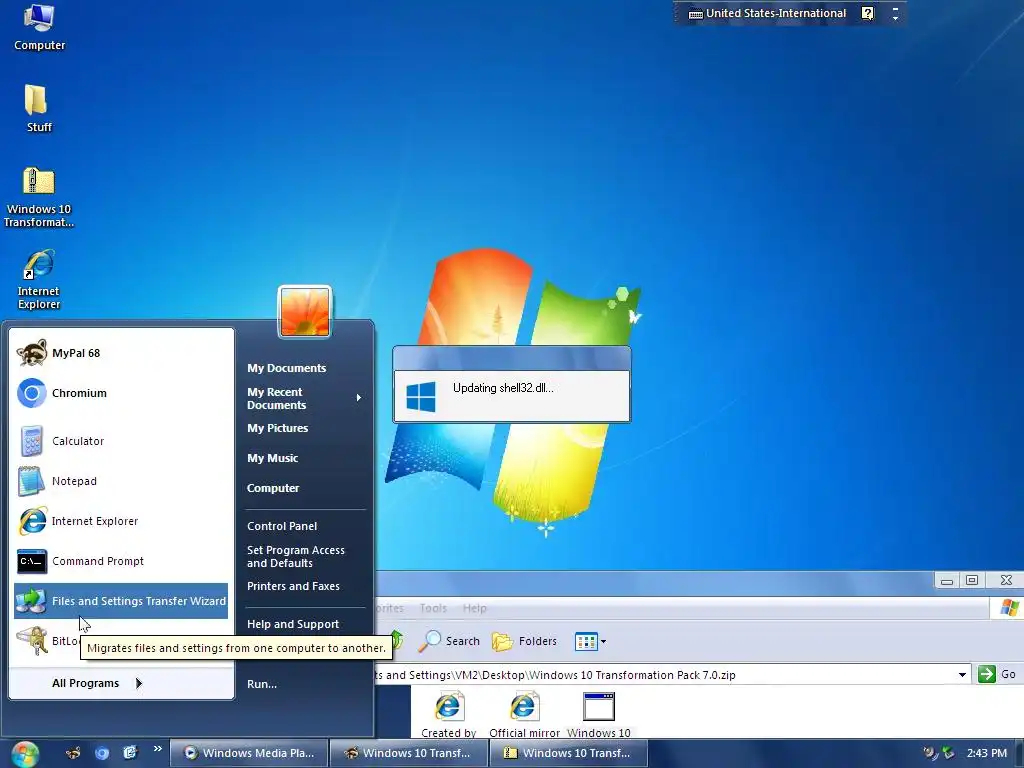The image size is (1024, 768).
Task: Start Files and Settings Transfer Wizard
Action: pyautogui.click(x=121, y=601)
